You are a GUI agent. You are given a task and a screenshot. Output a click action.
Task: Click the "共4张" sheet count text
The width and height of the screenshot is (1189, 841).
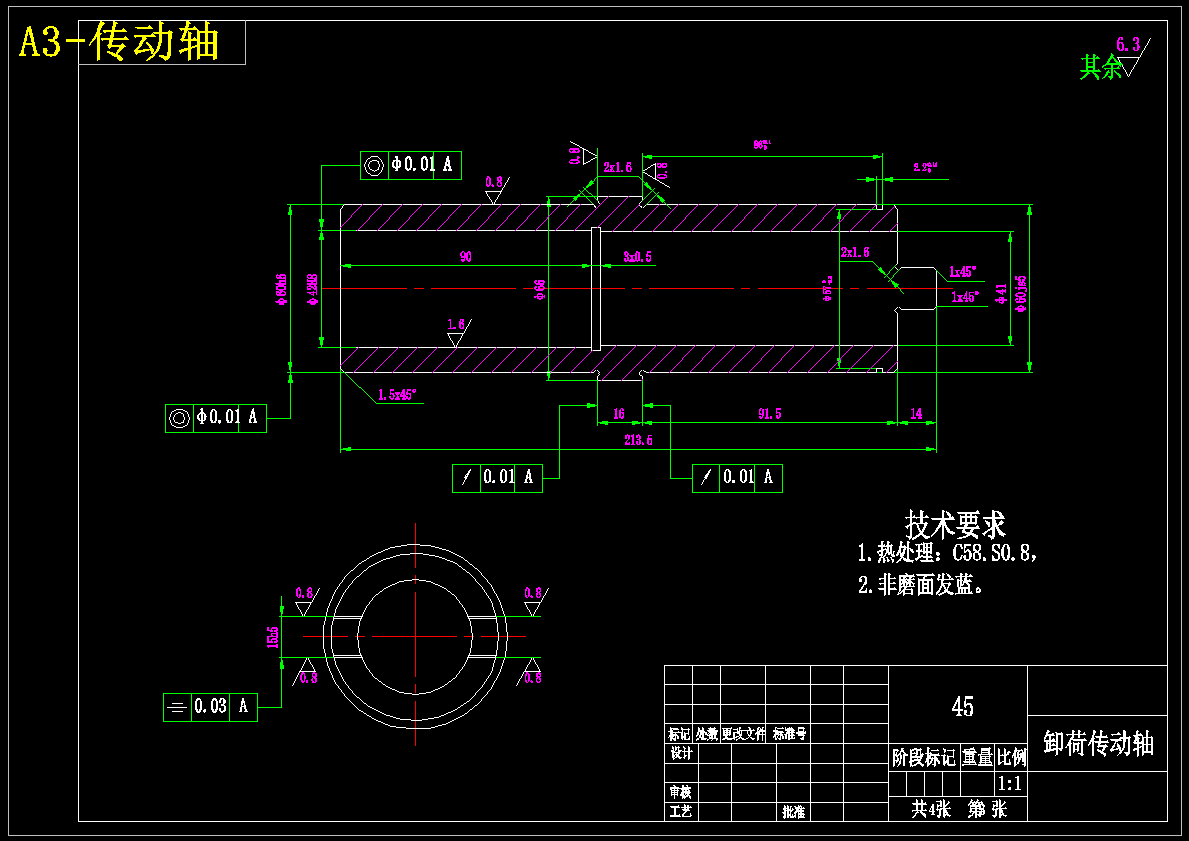tap(930, 809)
